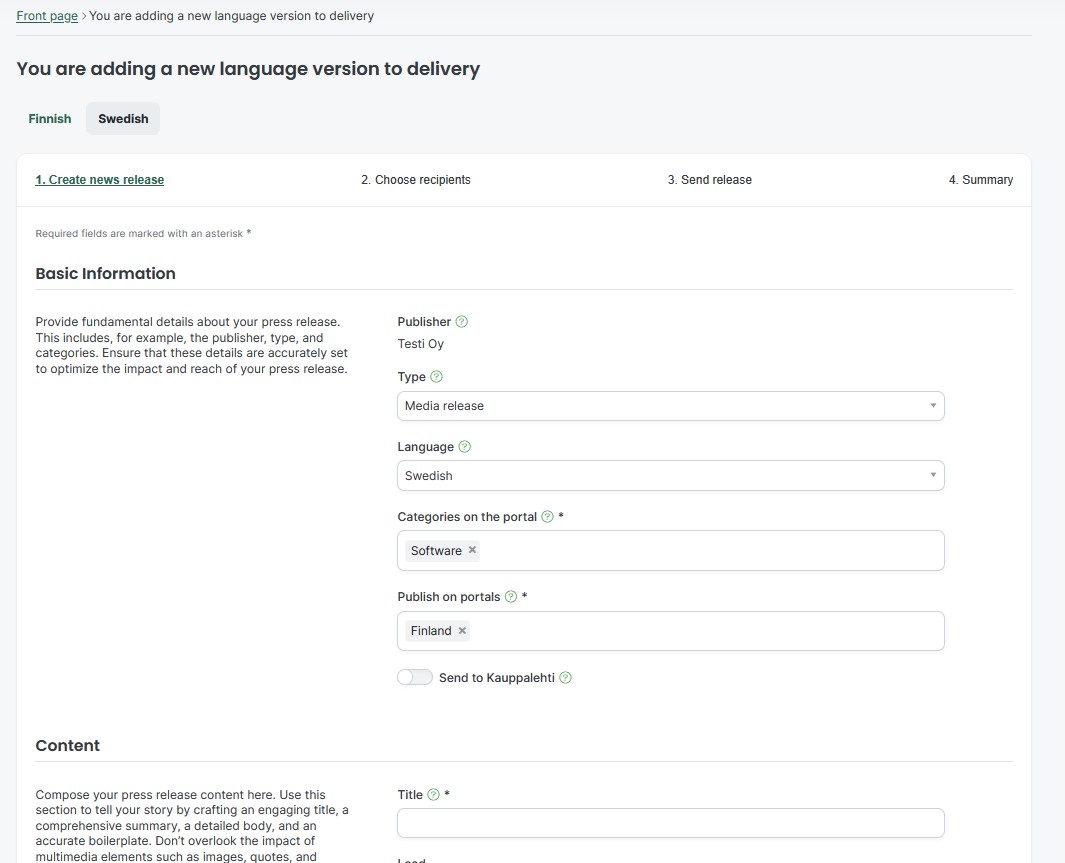The width and height of the screenshot is (1065, 863).
Task: Open the Publisher help icon
Action: [x=461, y=322]
